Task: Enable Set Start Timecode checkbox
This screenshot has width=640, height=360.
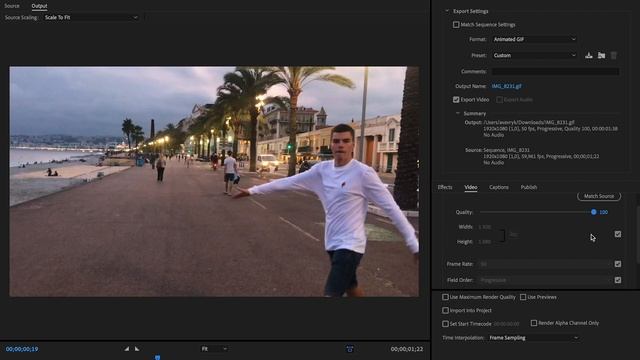Action: (445, 324)
